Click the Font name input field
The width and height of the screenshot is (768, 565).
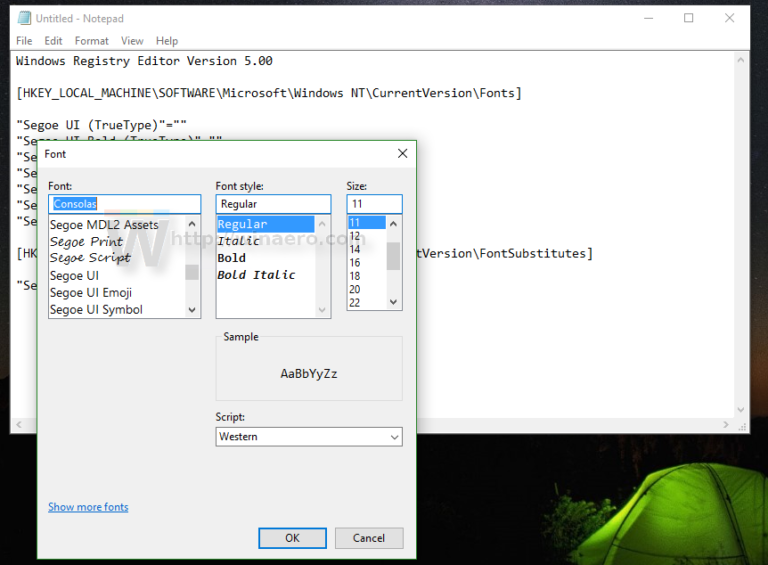click(x=124, y=204)
